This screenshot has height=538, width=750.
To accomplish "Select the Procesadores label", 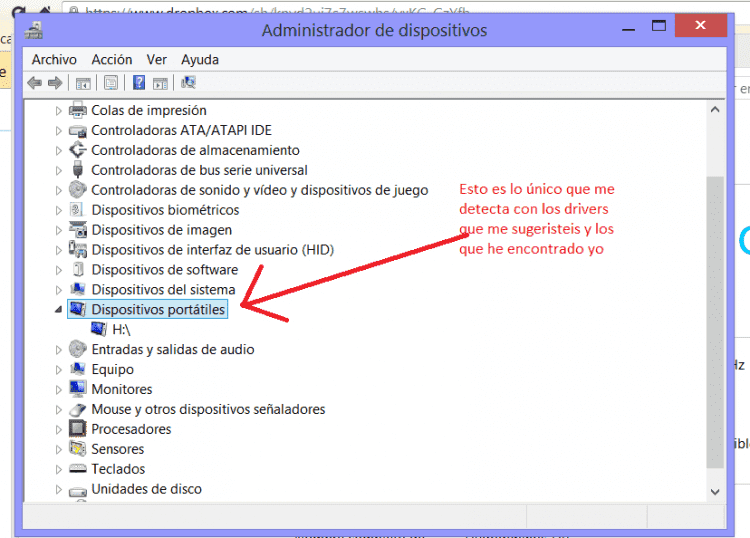I will click(x=131, y=429).
